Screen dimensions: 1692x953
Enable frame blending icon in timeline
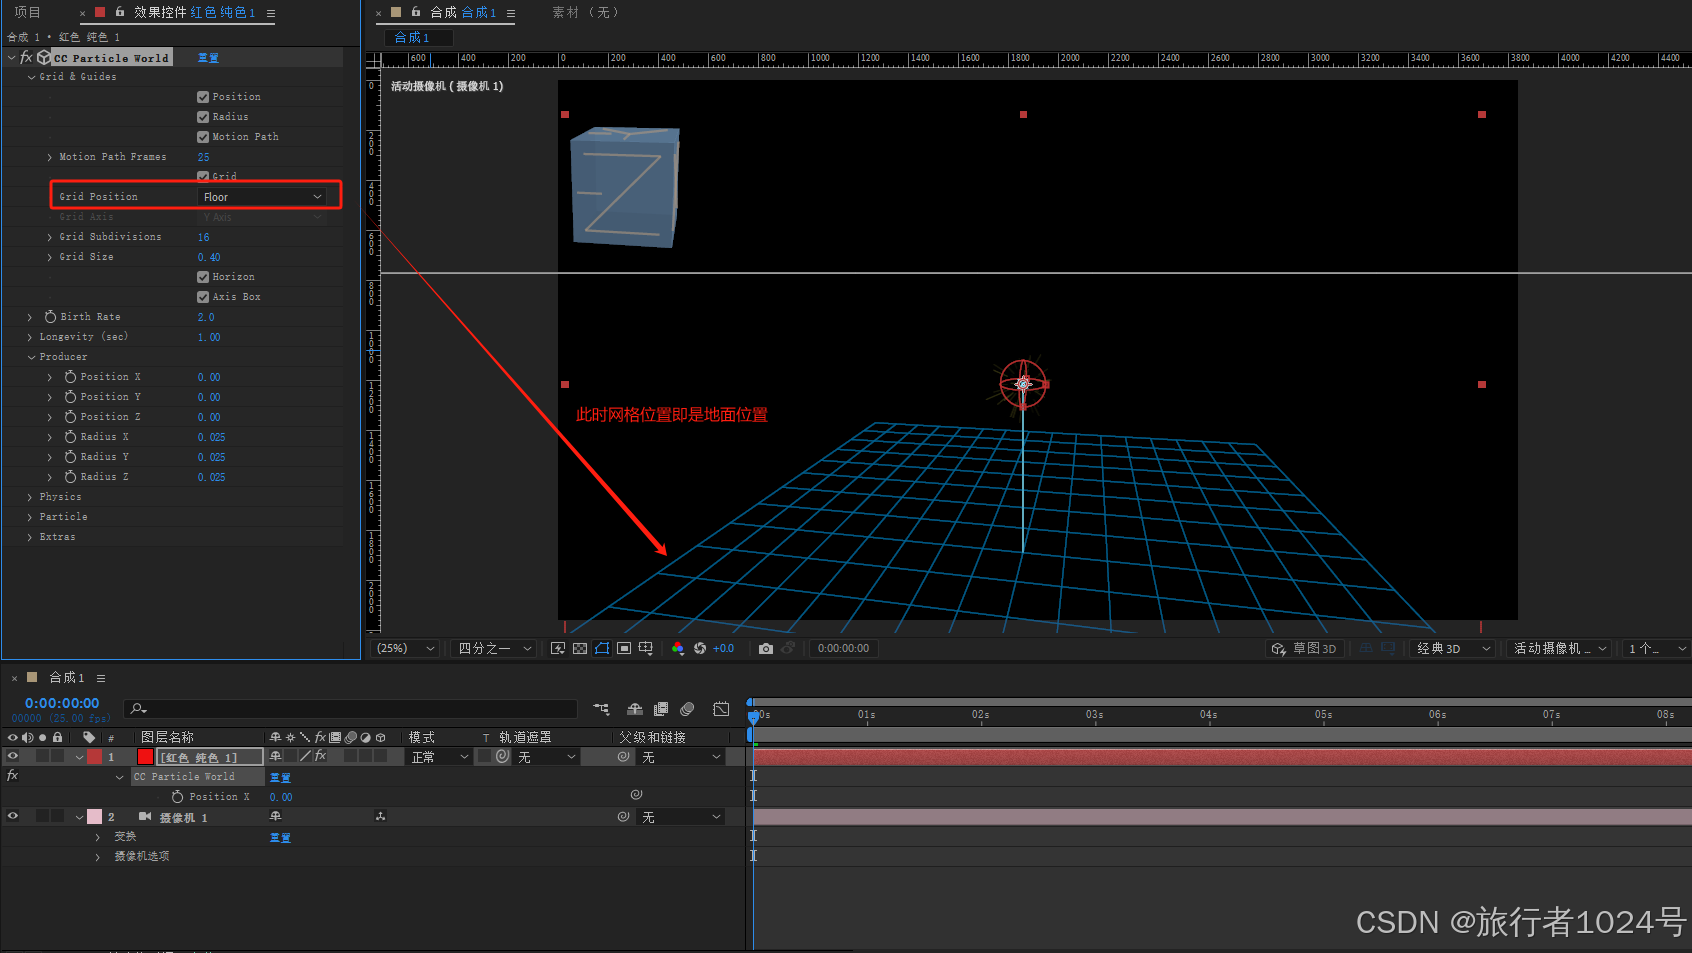tap(661, 709)
